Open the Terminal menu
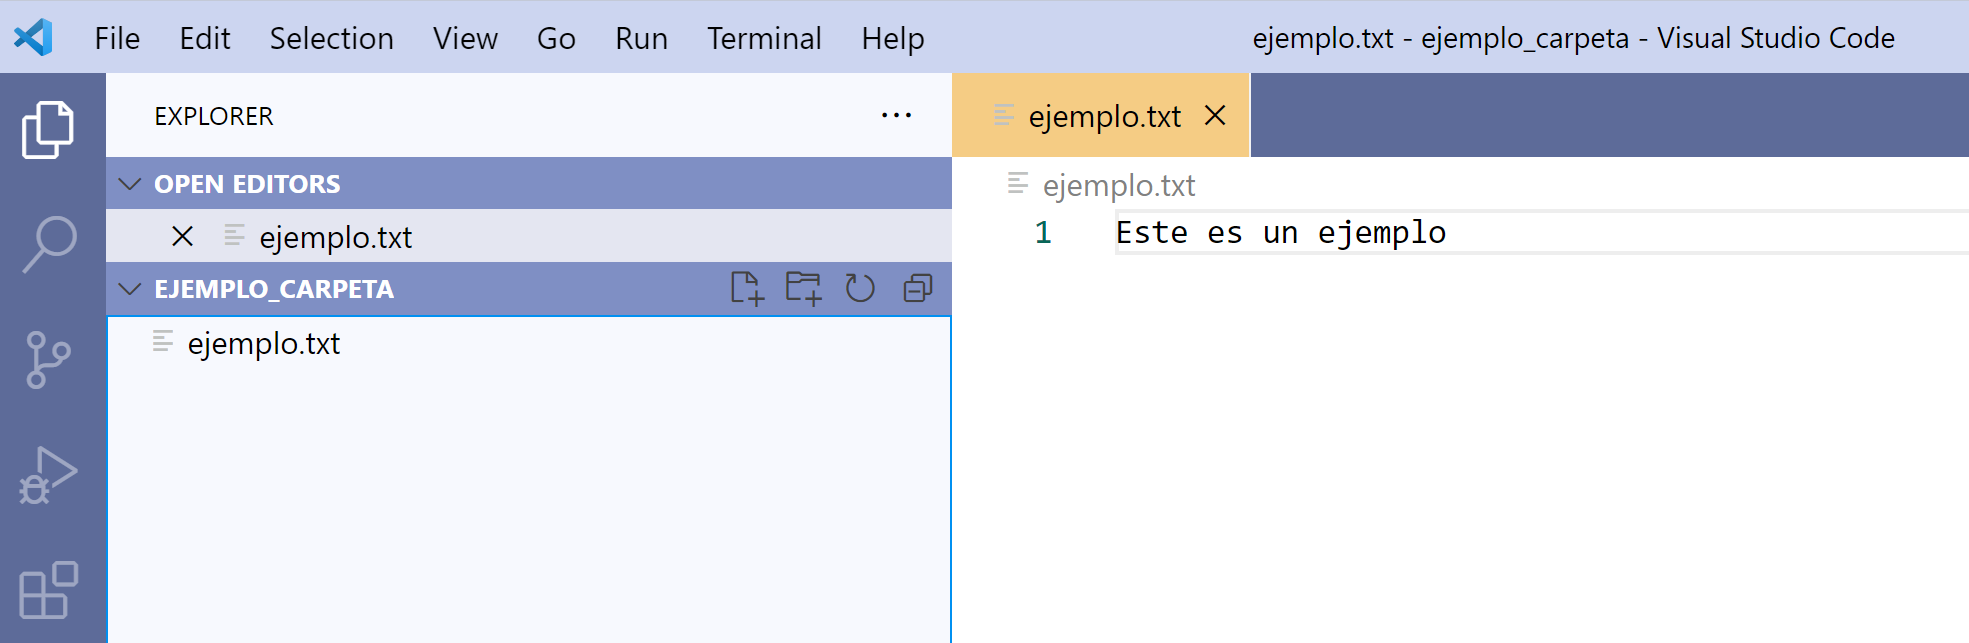Image resolution: width=1969 pixels, height=643 pixels. tap(764, 38)
